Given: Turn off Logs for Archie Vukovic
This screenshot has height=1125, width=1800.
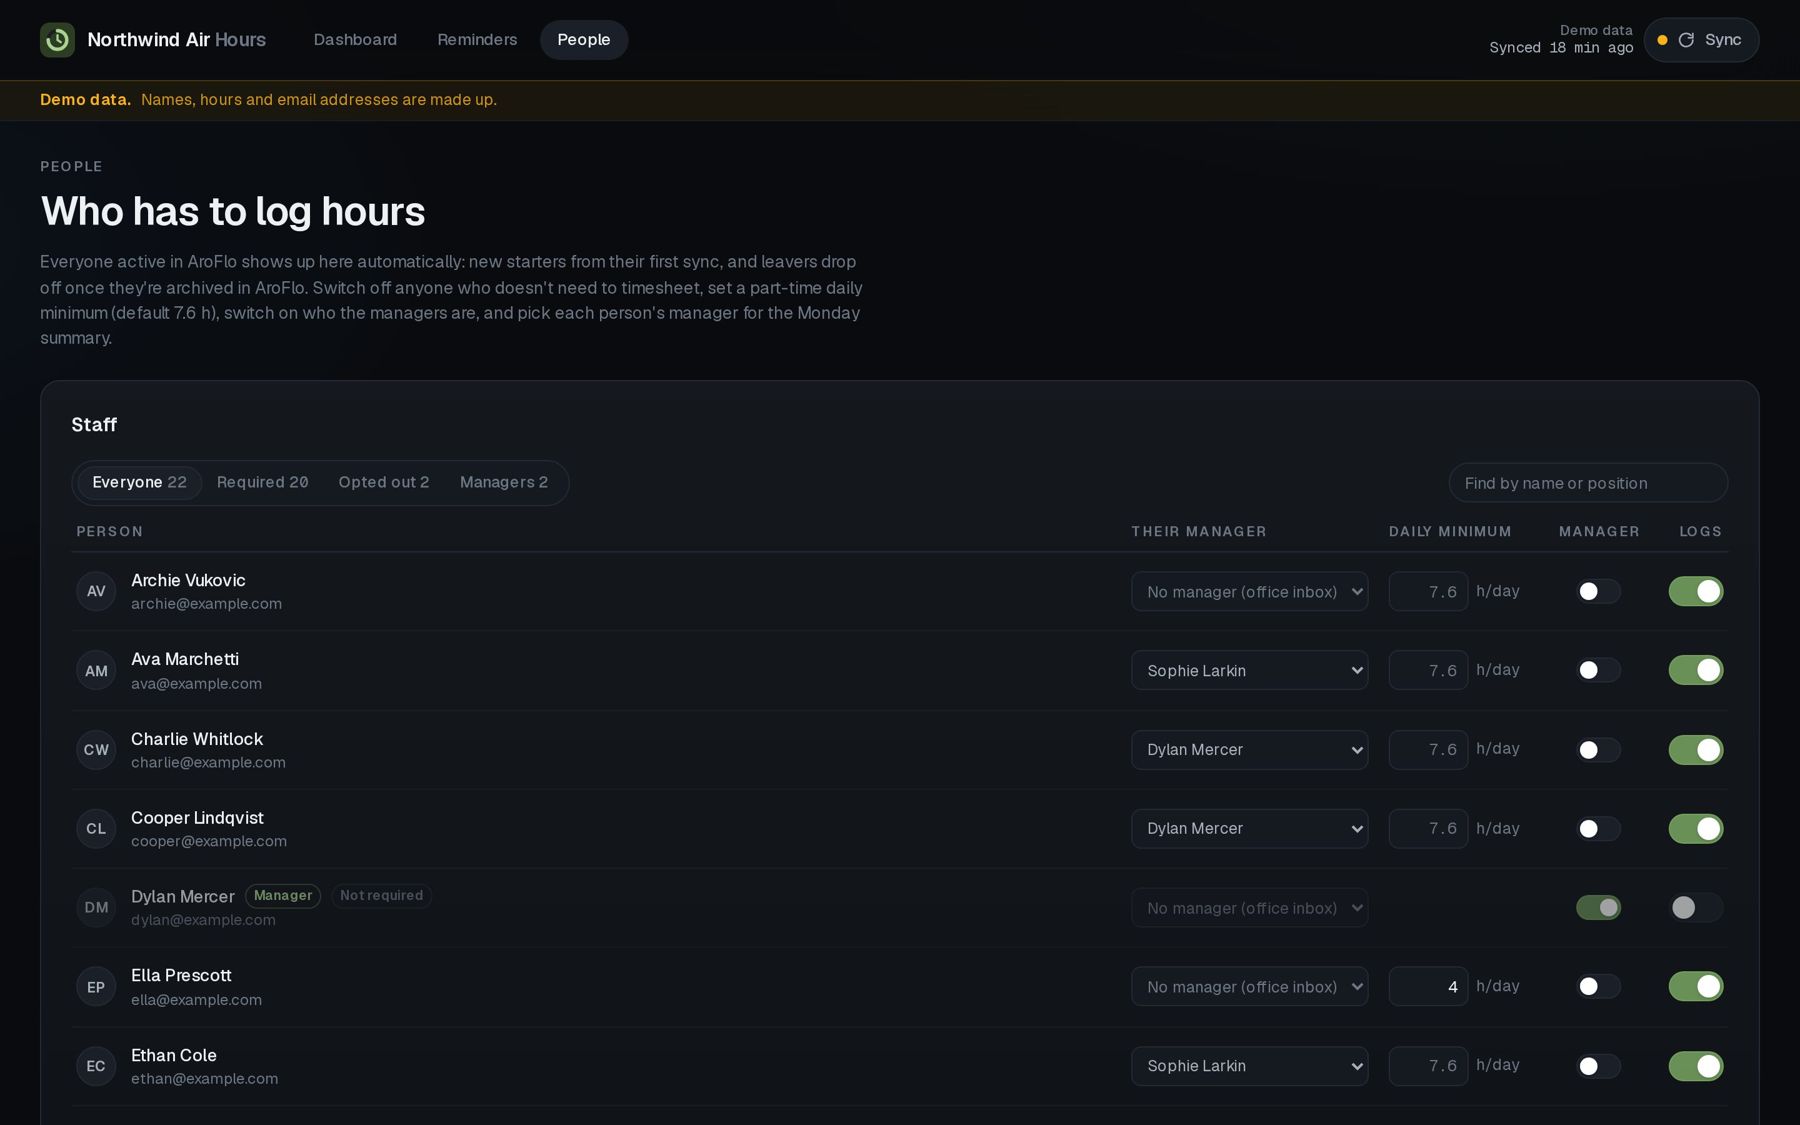Looking at the screenshot, I should pyautogui.click(x=1696, y=591).
